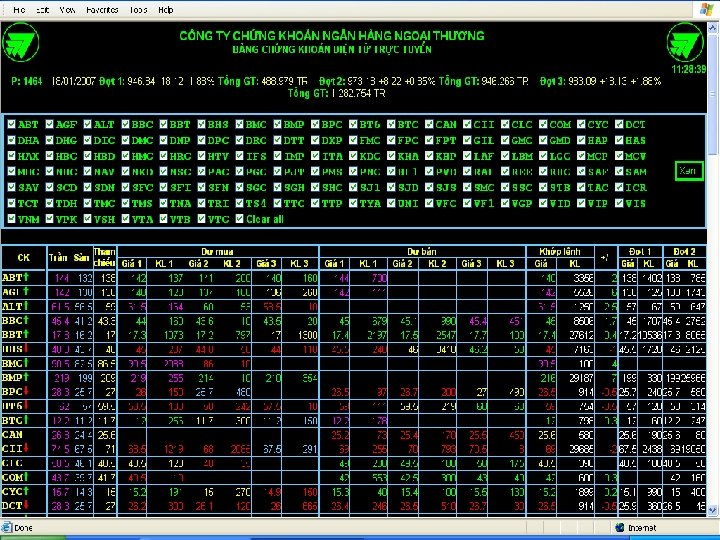The image size is (720, 540).
Task: Click the BMP stock row label
Action: [x=12, y=377]
